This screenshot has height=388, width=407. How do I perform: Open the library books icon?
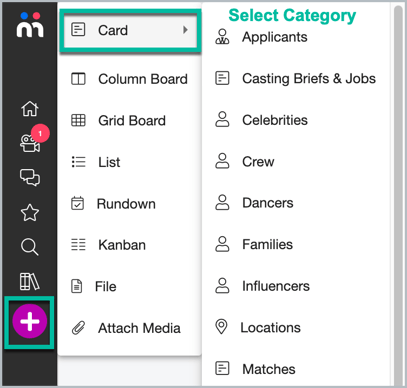point(30,282)
